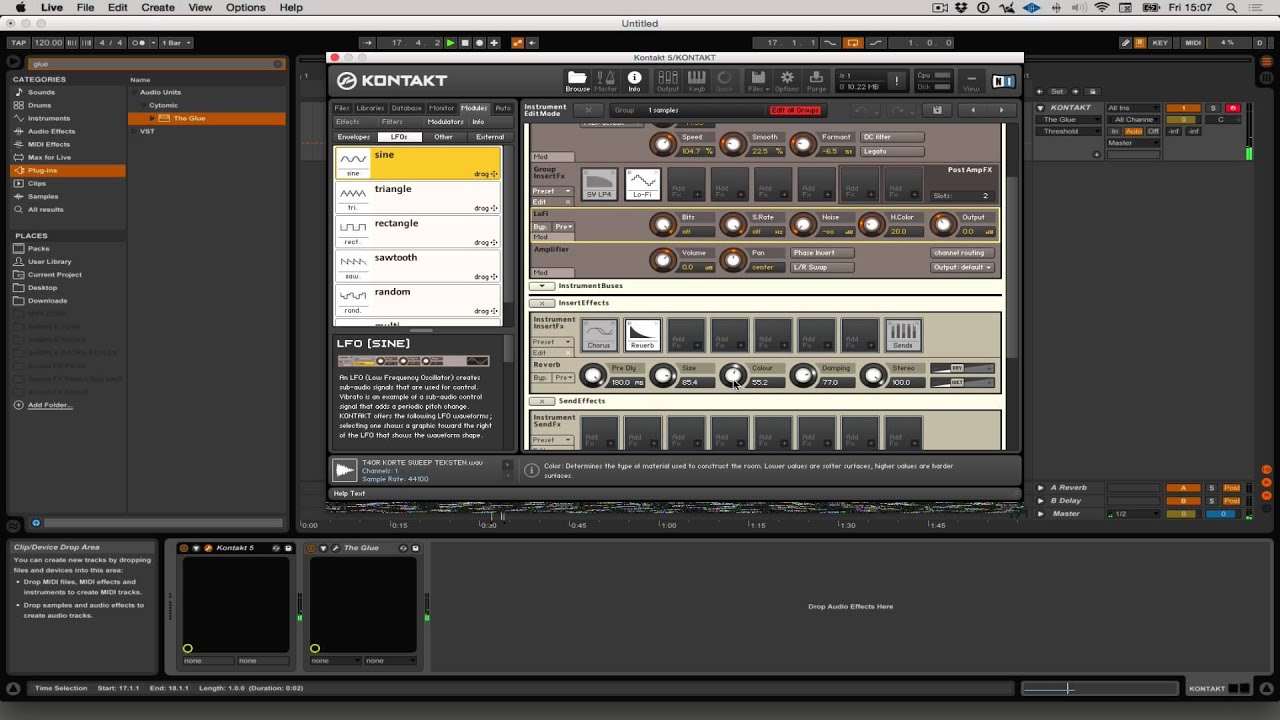Show the Kontakt Output section
Viewport: 1280px width, 720px height.
(667, 80)
